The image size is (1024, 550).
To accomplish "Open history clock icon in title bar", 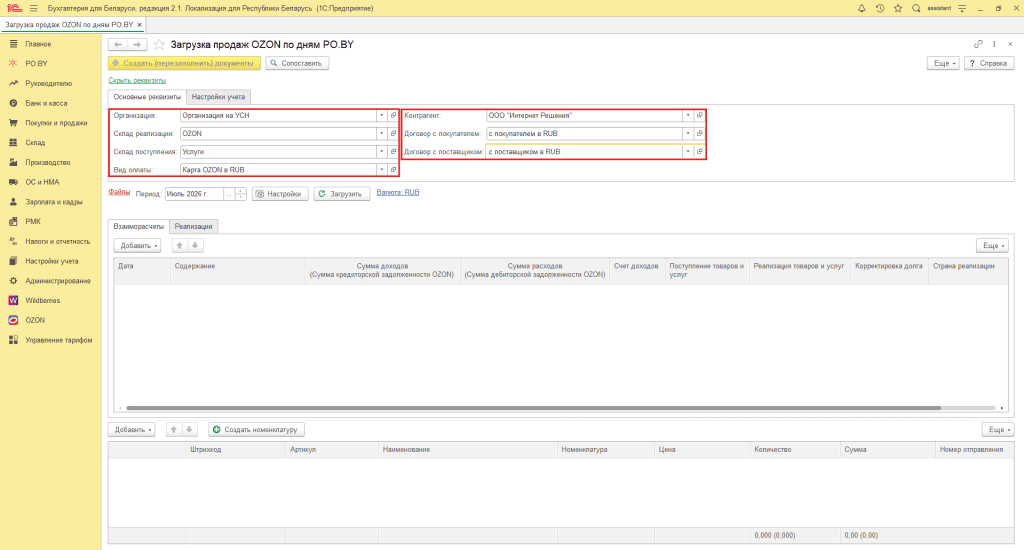I will click(x=880, y=8).
